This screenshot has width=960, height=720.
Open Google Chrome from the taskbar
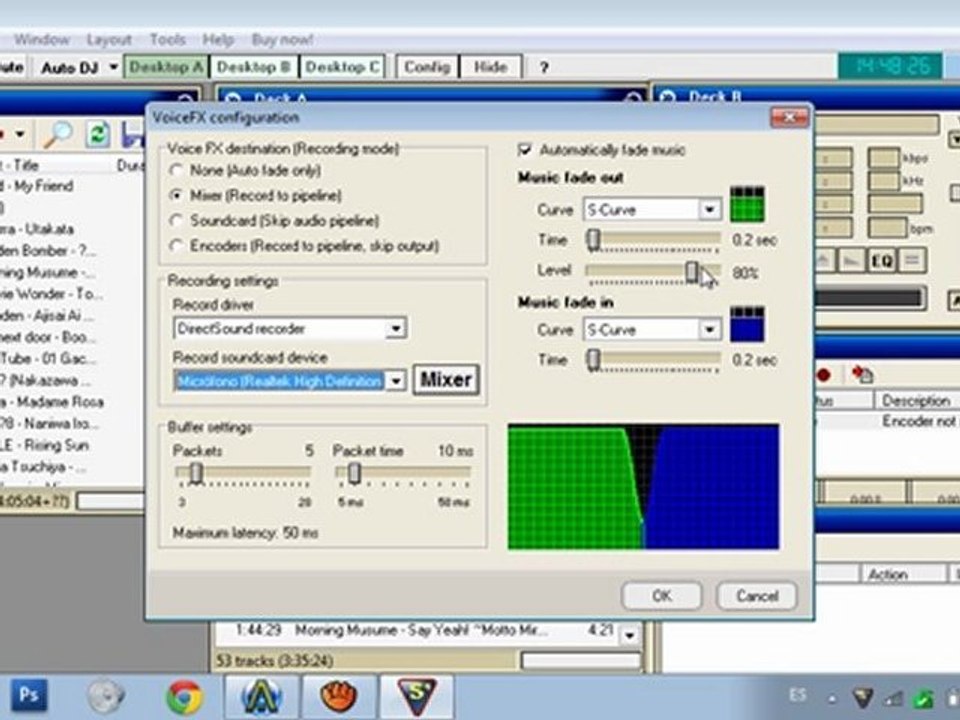pyautogui.click(x=184, y=697)
